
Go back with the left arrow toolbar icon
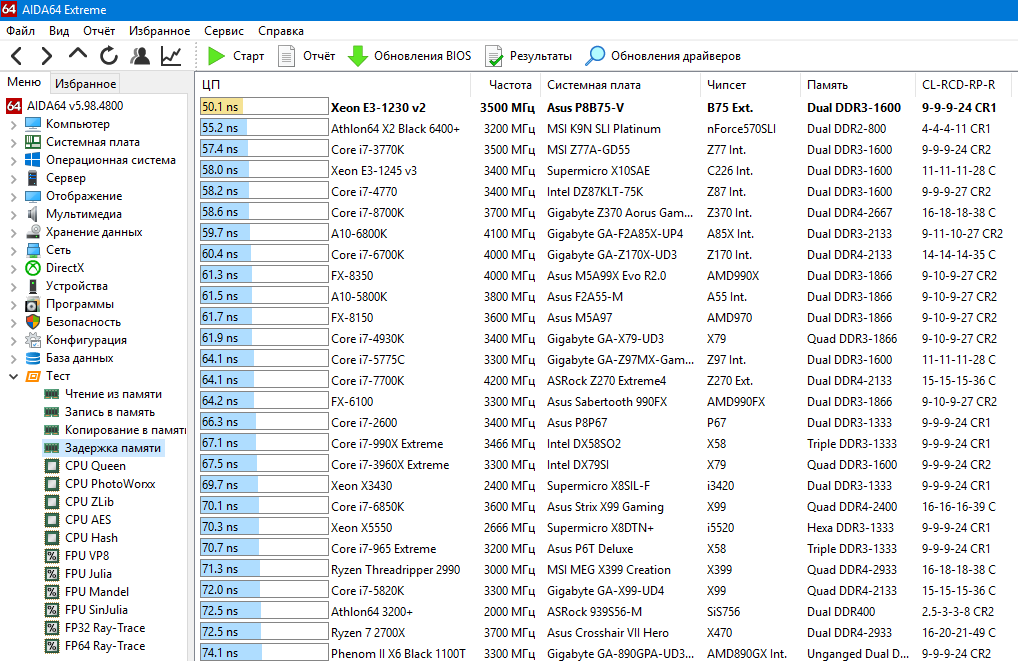[17, 56]
